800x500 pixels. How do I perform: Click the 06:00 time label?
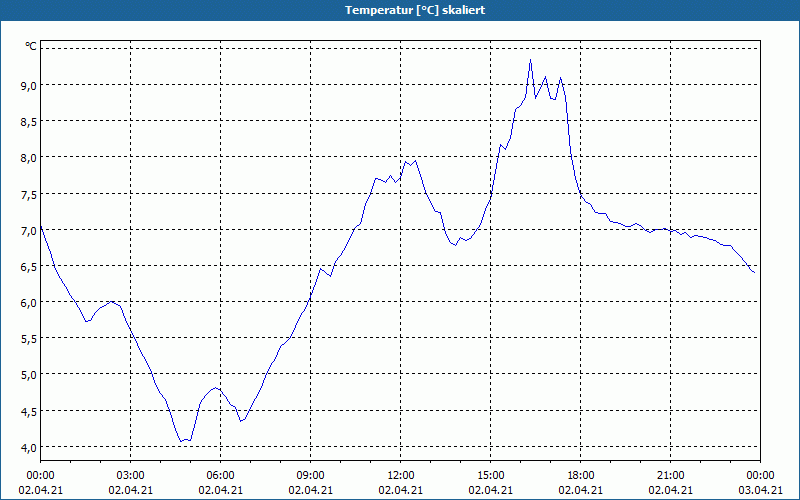[220, 476]
